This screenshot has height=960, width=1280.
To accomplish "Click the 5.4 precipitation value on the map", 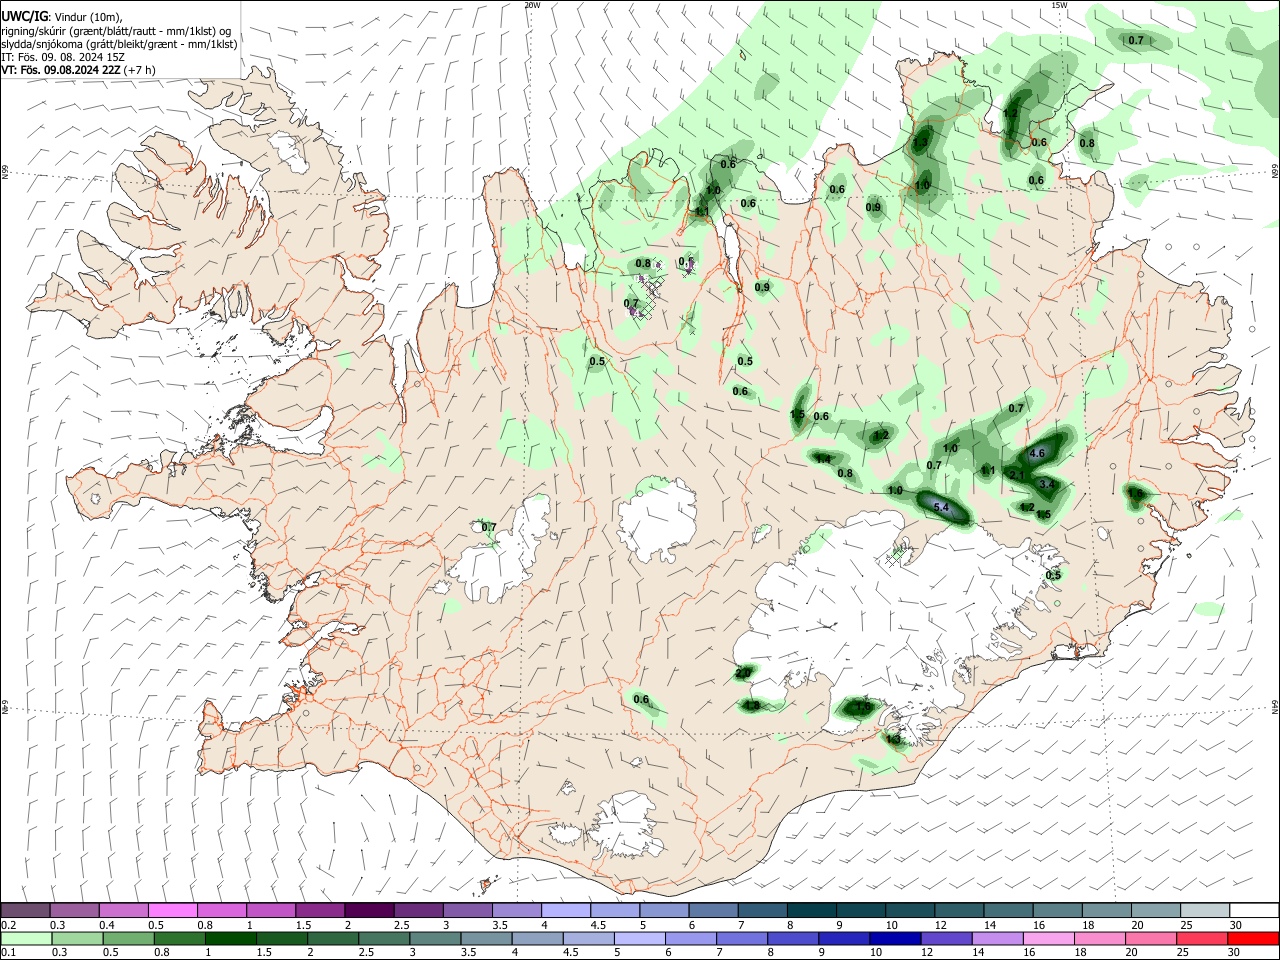I will point(940,508).
